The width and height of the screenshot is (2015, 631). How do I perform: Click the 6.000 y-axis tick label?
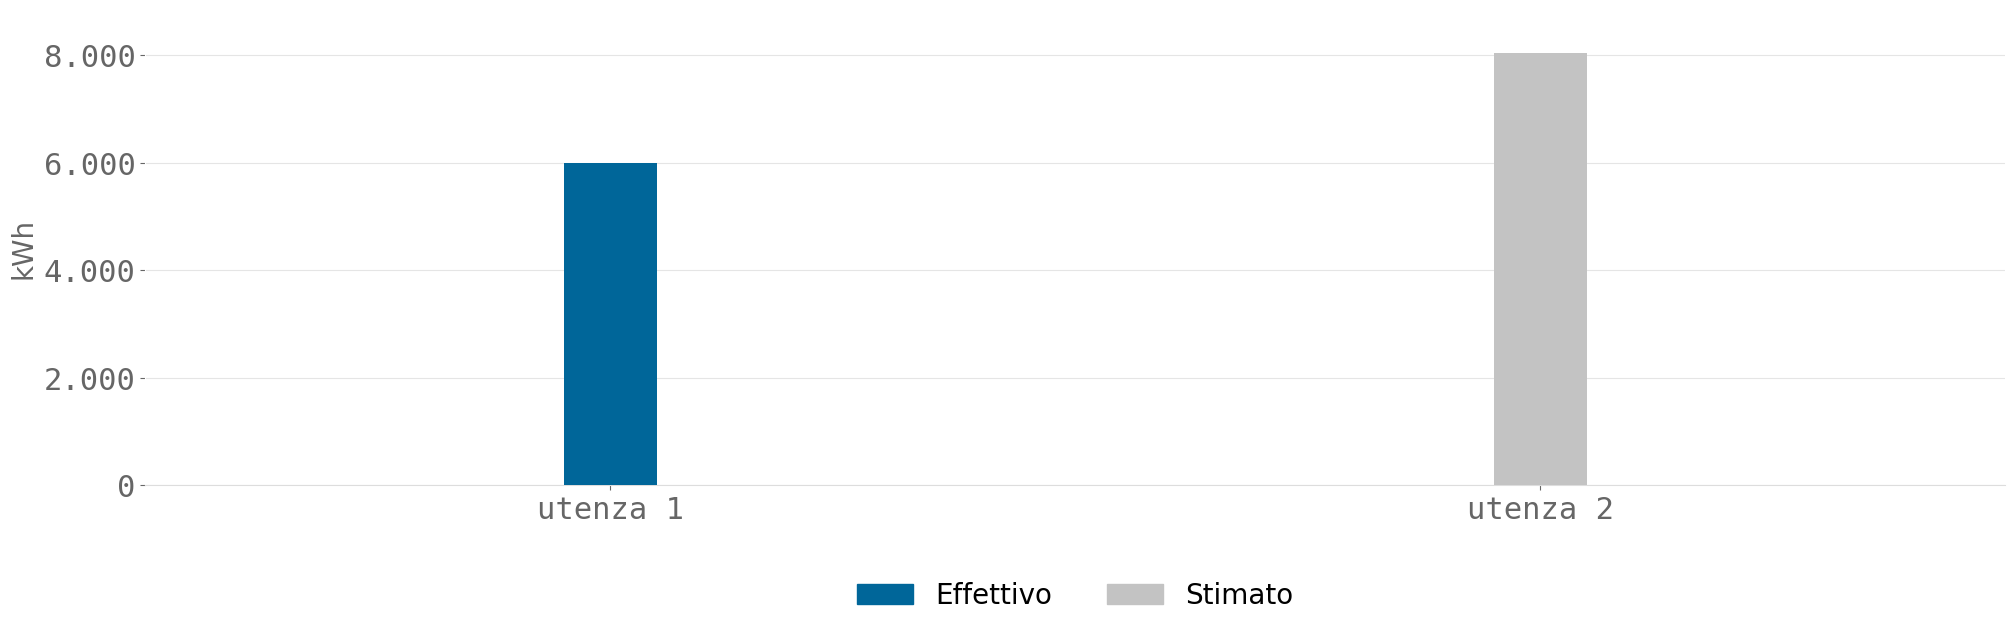(89, 164)
